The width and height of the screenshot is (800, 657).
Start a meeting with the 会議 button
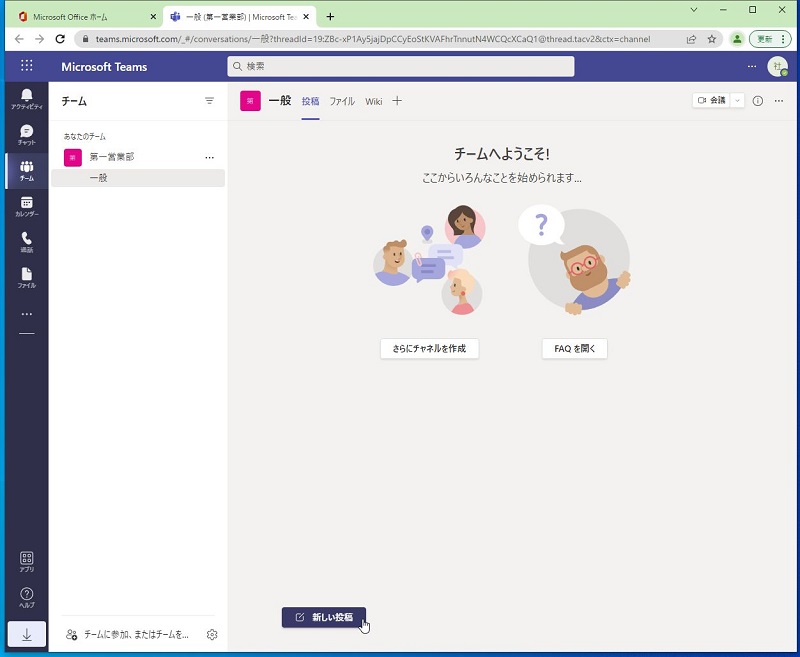click(711, 100)
